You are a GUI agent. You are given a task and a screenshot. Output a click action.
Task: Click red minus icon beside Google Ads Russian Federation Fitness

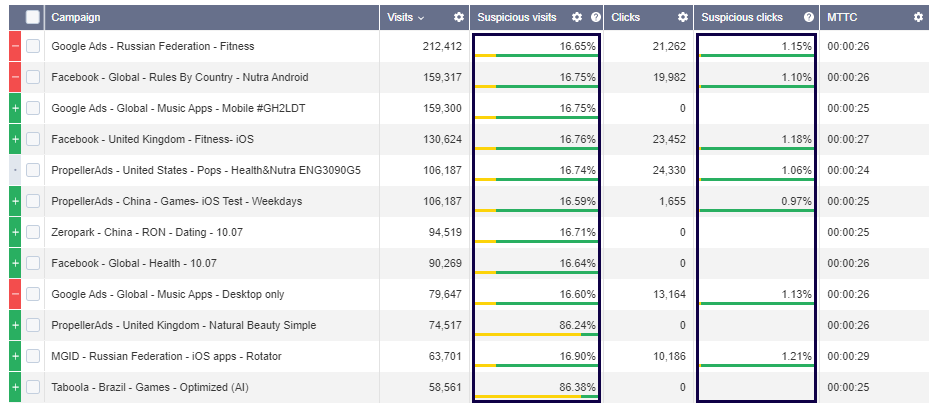[14, 46]
